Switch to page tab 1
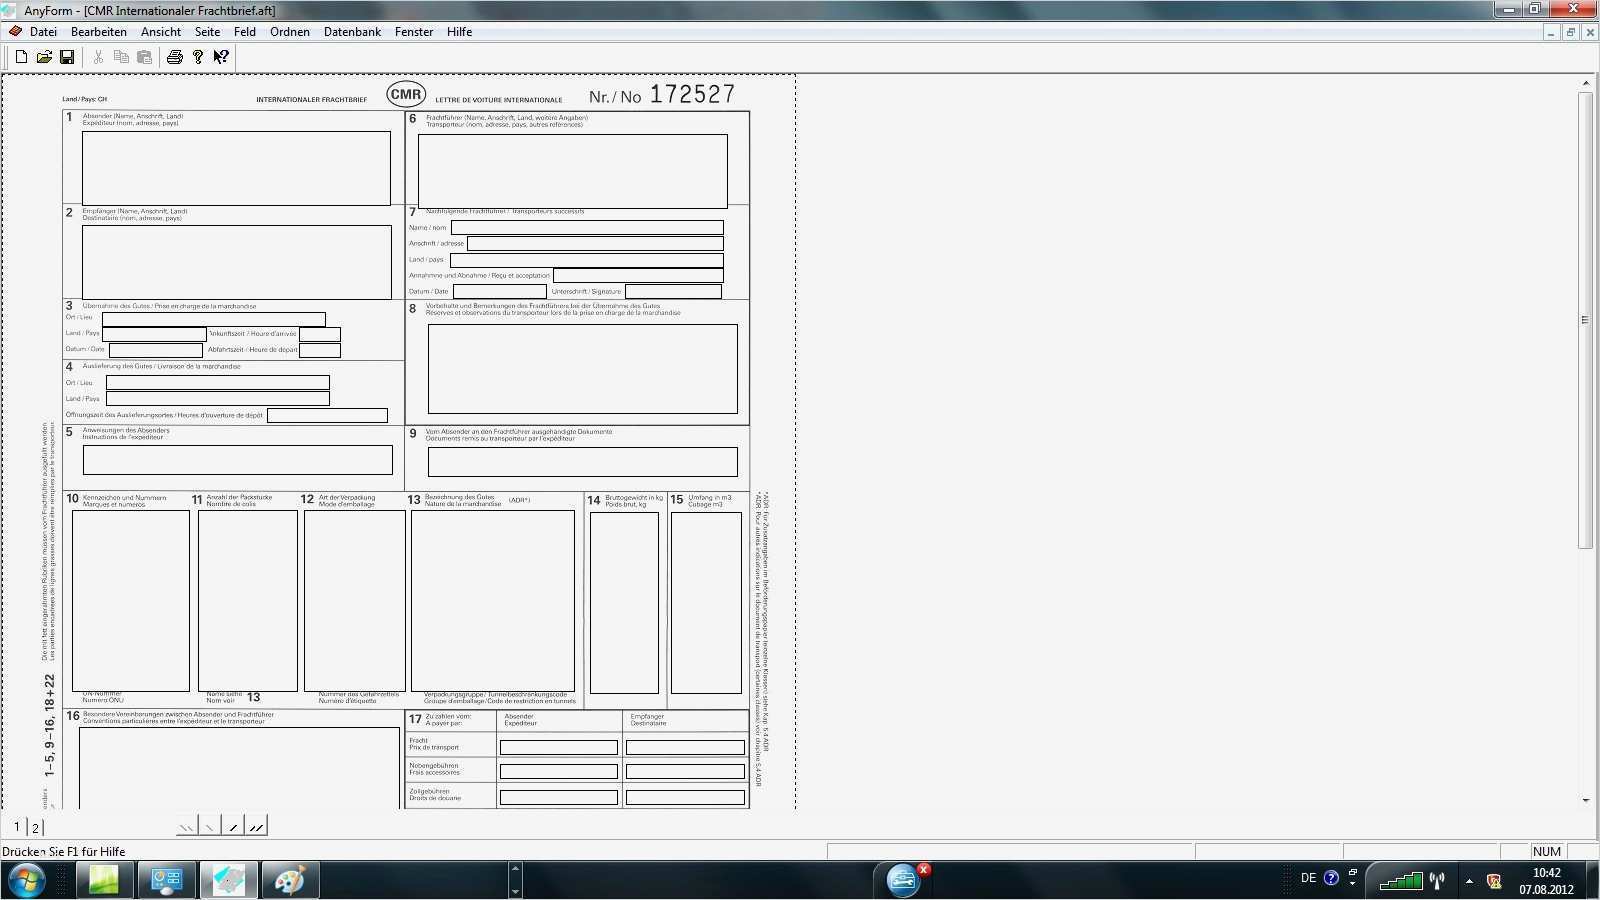The image size is (1600, 900). pos(17,827)
